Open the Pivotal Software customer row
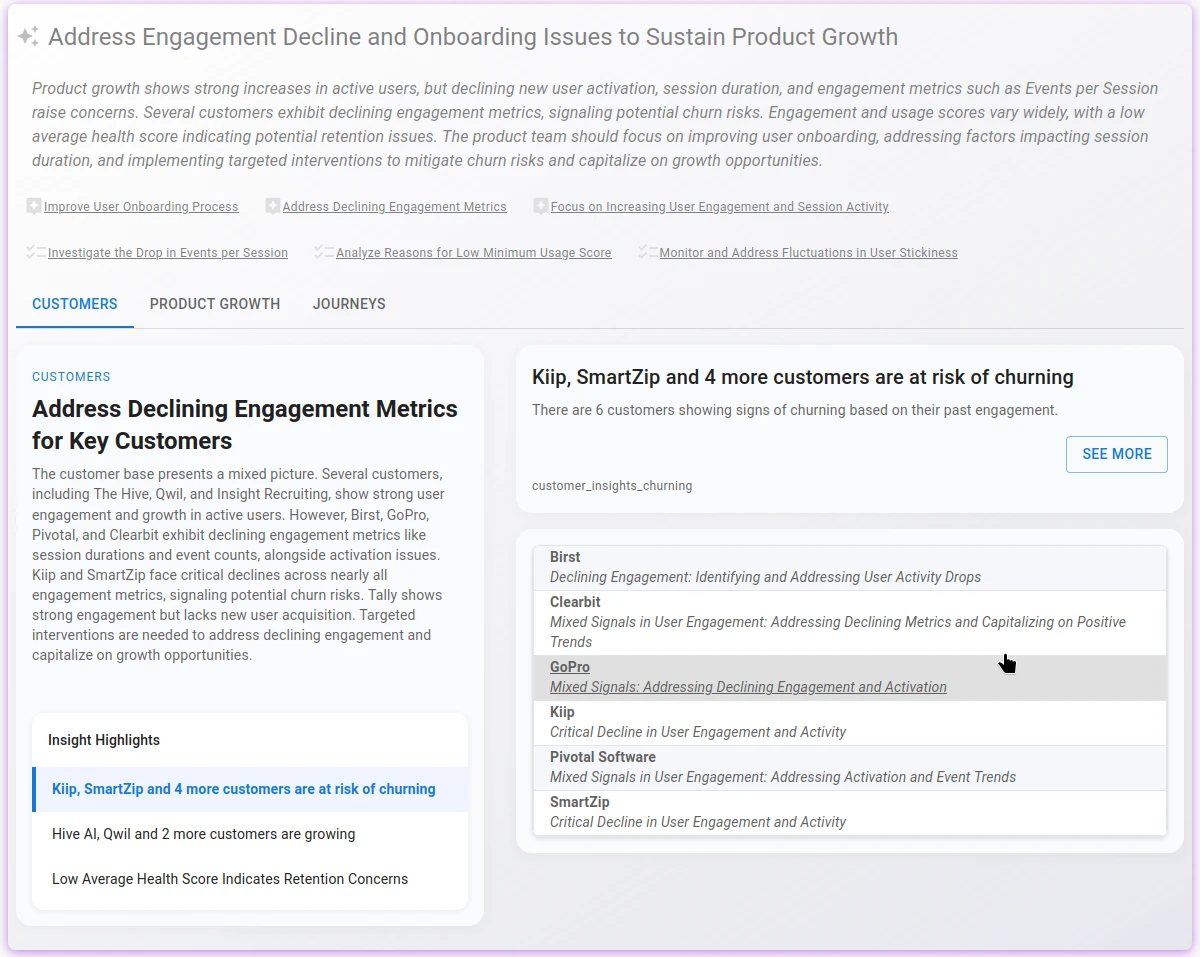The height and width of the screenshot is (957, 1200). tap(850, 767)
